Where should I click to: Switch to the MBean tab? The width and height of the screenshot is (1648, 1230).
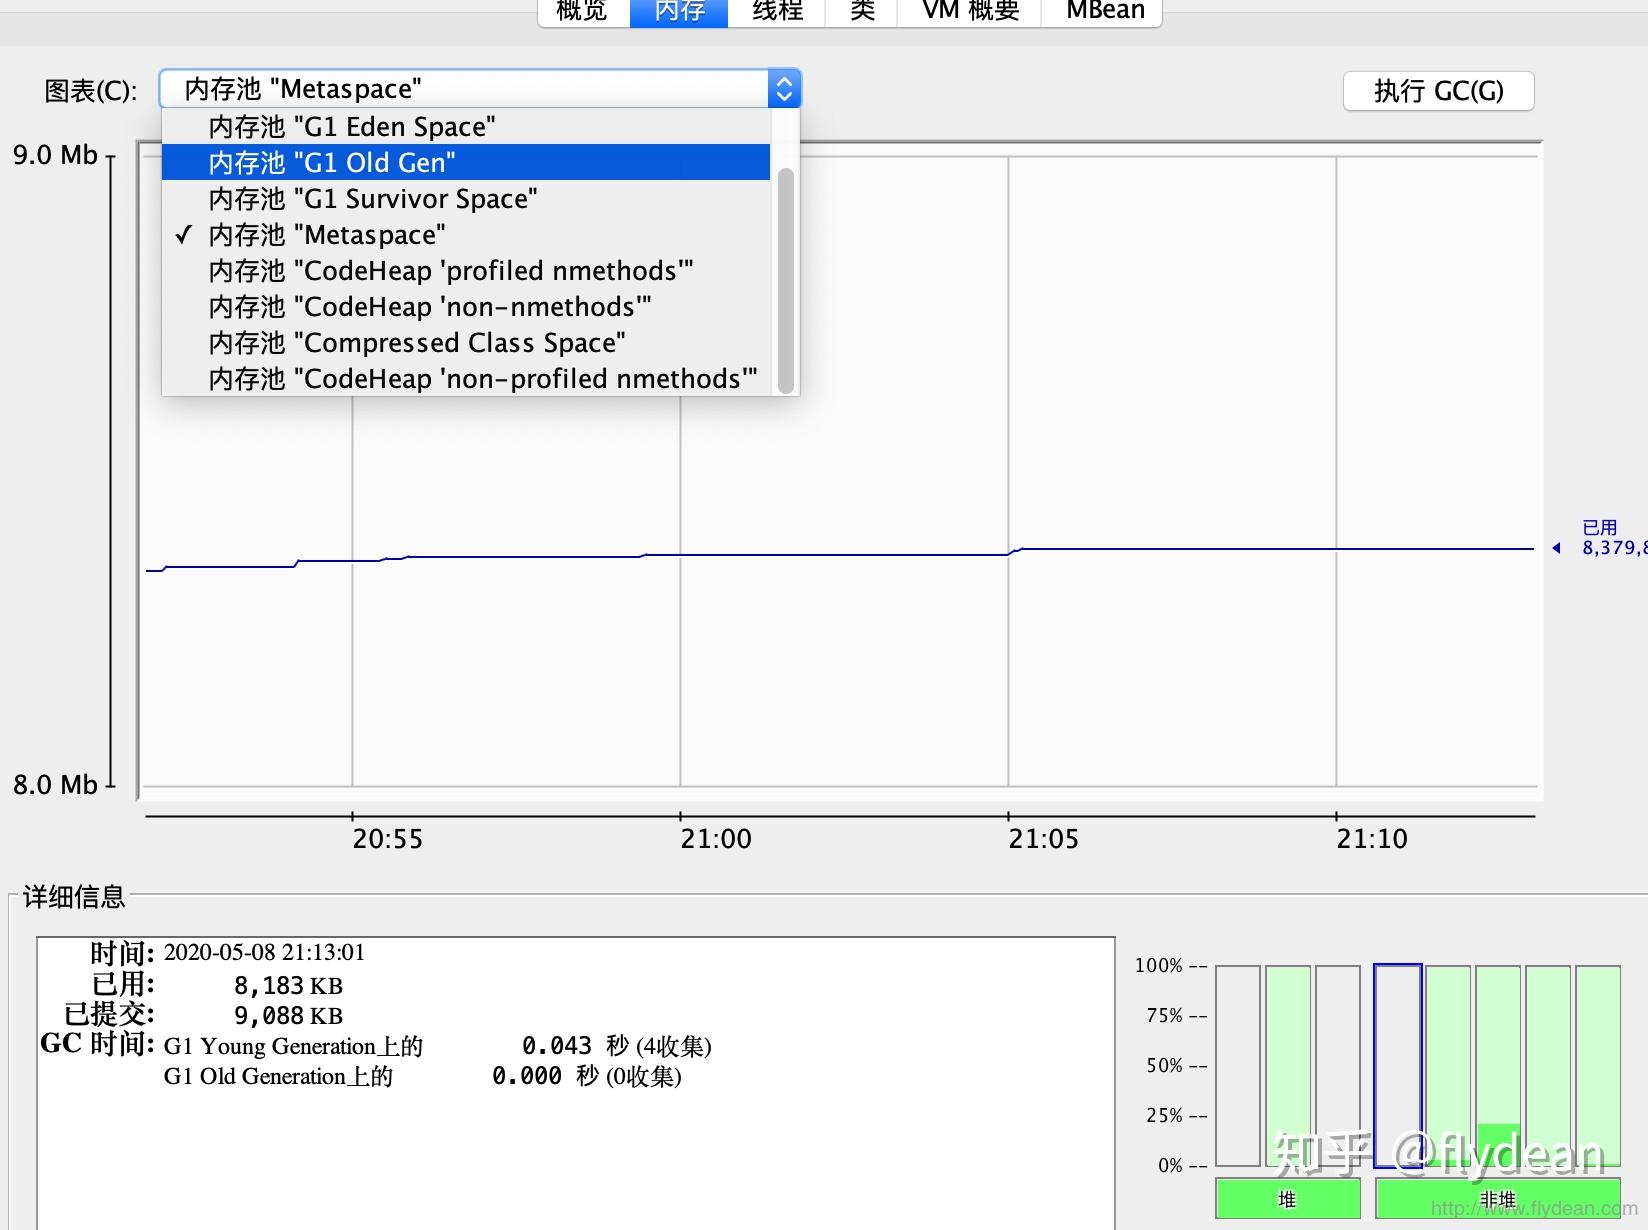(x=1103, y=12)
